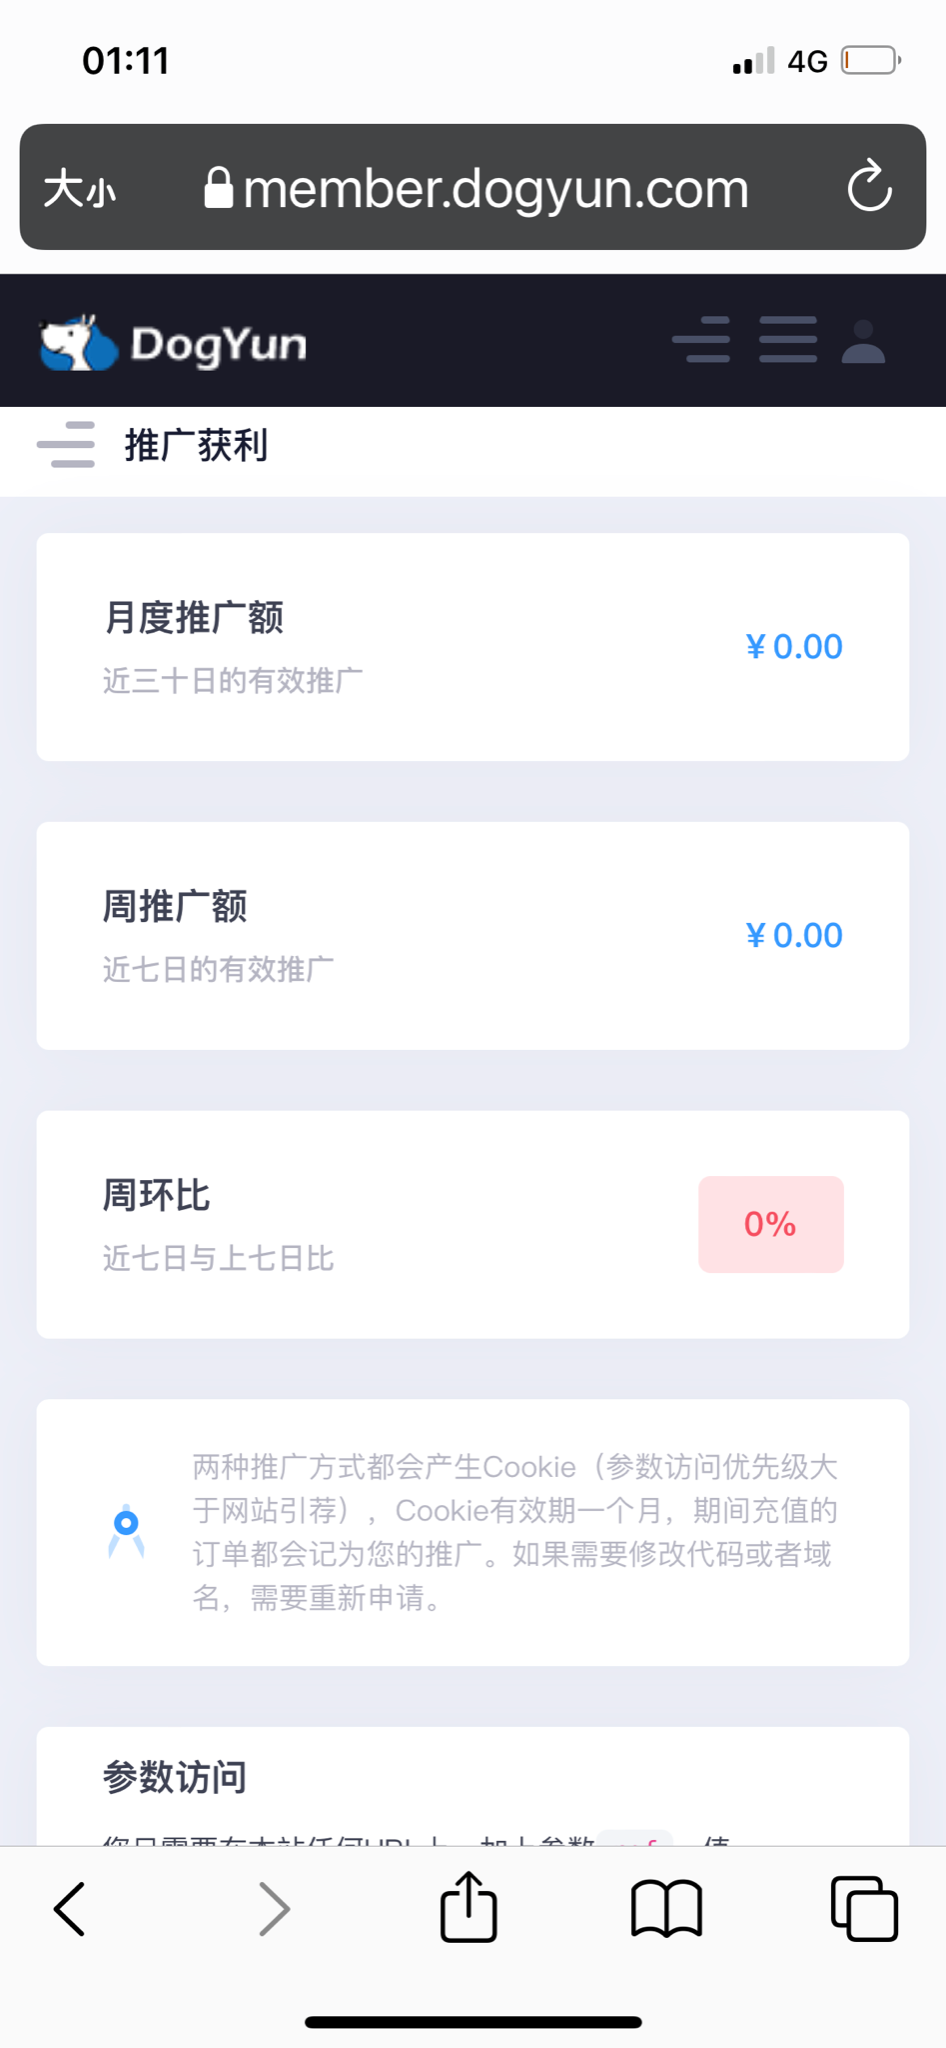Screen dimensions: 946x2048
Task: Go forward in browser history
Action: point(274,1909)
